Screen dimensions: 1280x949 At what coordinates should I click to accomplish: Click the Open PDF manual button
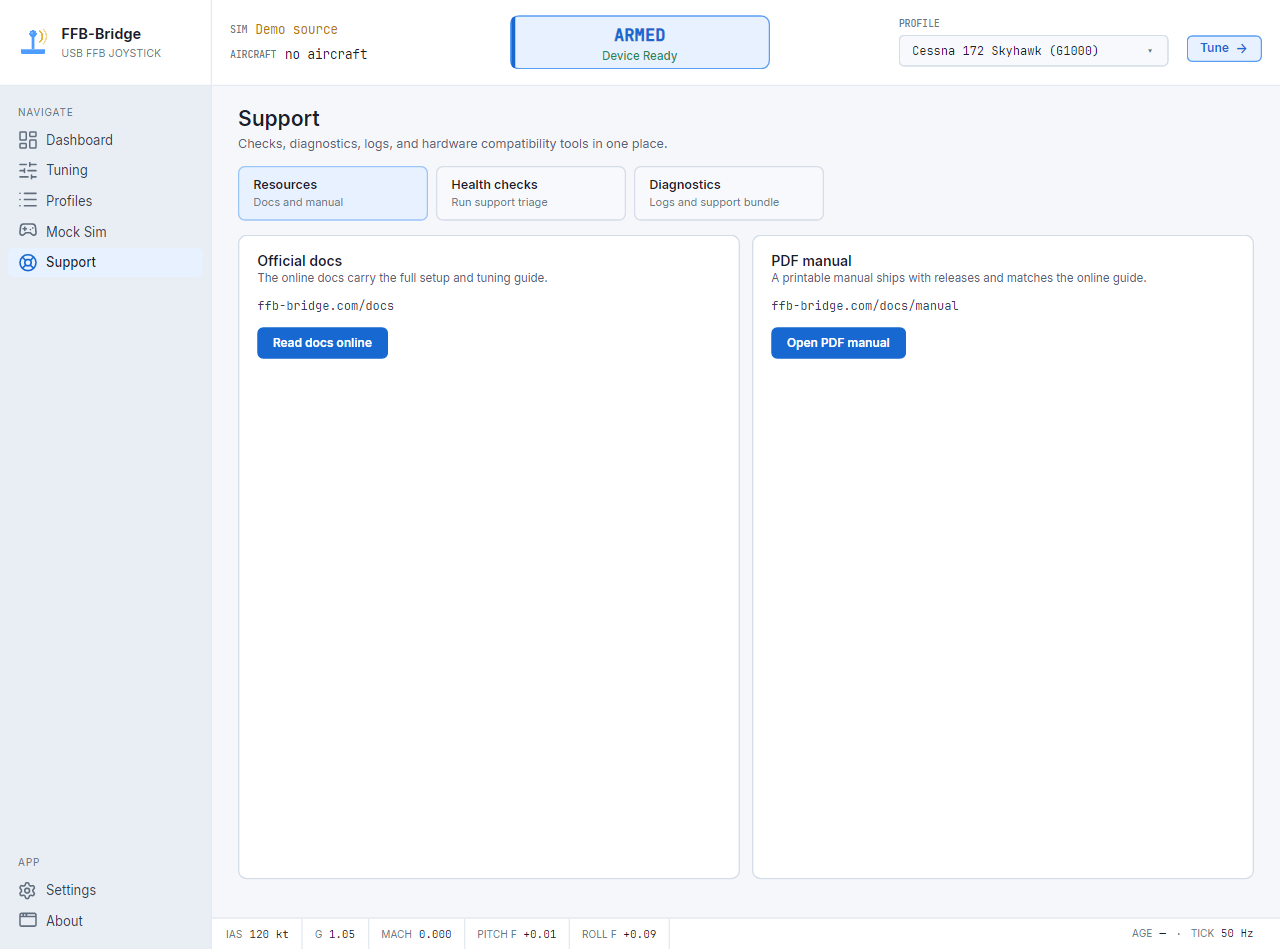pyautogui.click(x=838, y=343)
